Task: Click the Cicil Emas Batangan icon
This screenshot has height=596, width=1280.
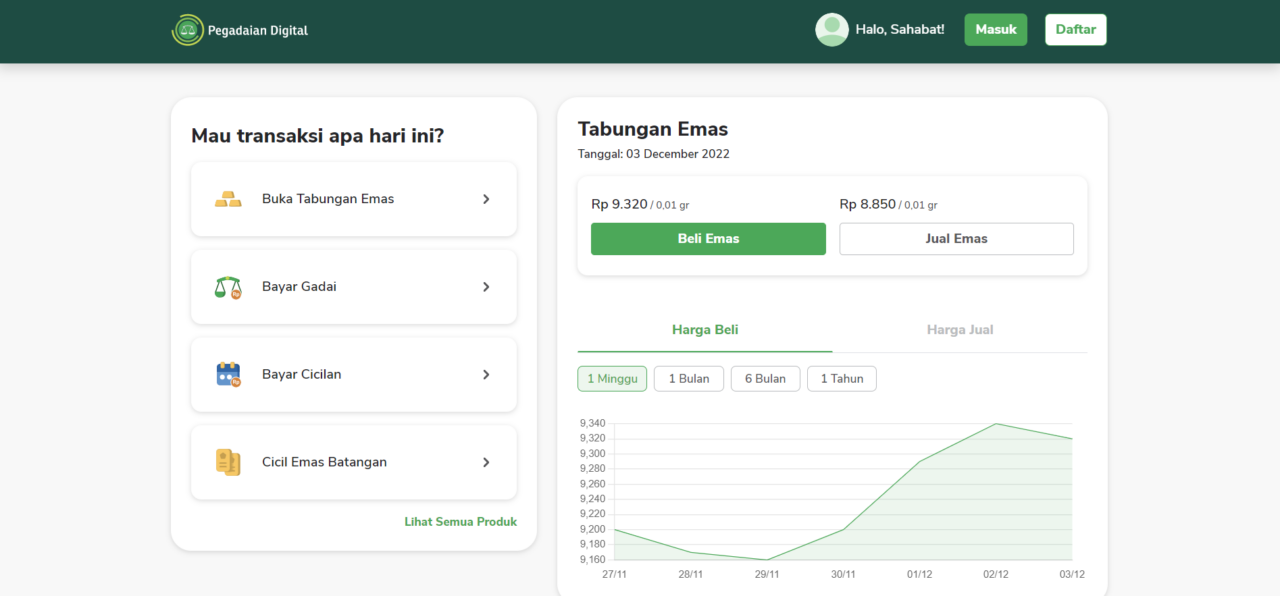Action: [228, 462]
